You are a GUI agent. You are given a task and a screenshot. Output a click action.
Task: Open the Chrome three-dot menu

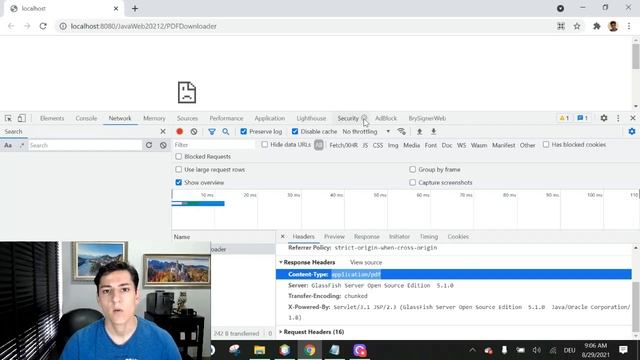point(629,26)
